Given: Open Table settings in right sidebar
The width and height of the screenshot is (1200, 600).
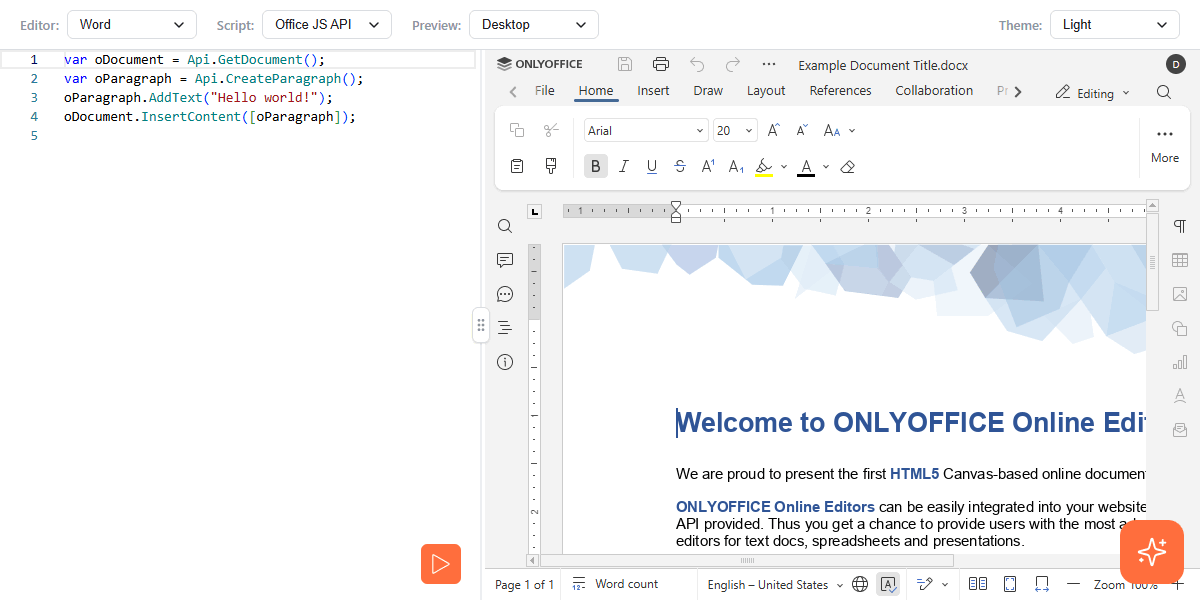Looking at the screenshot, I should [x=1180, y=260].
